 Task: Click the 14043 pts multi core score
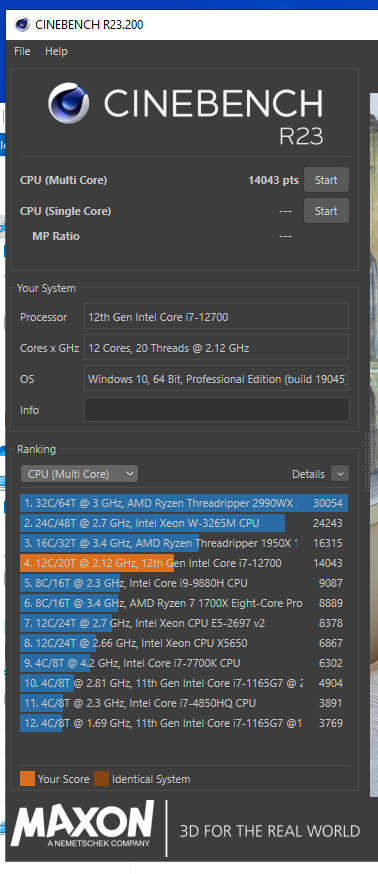[273, 180]
